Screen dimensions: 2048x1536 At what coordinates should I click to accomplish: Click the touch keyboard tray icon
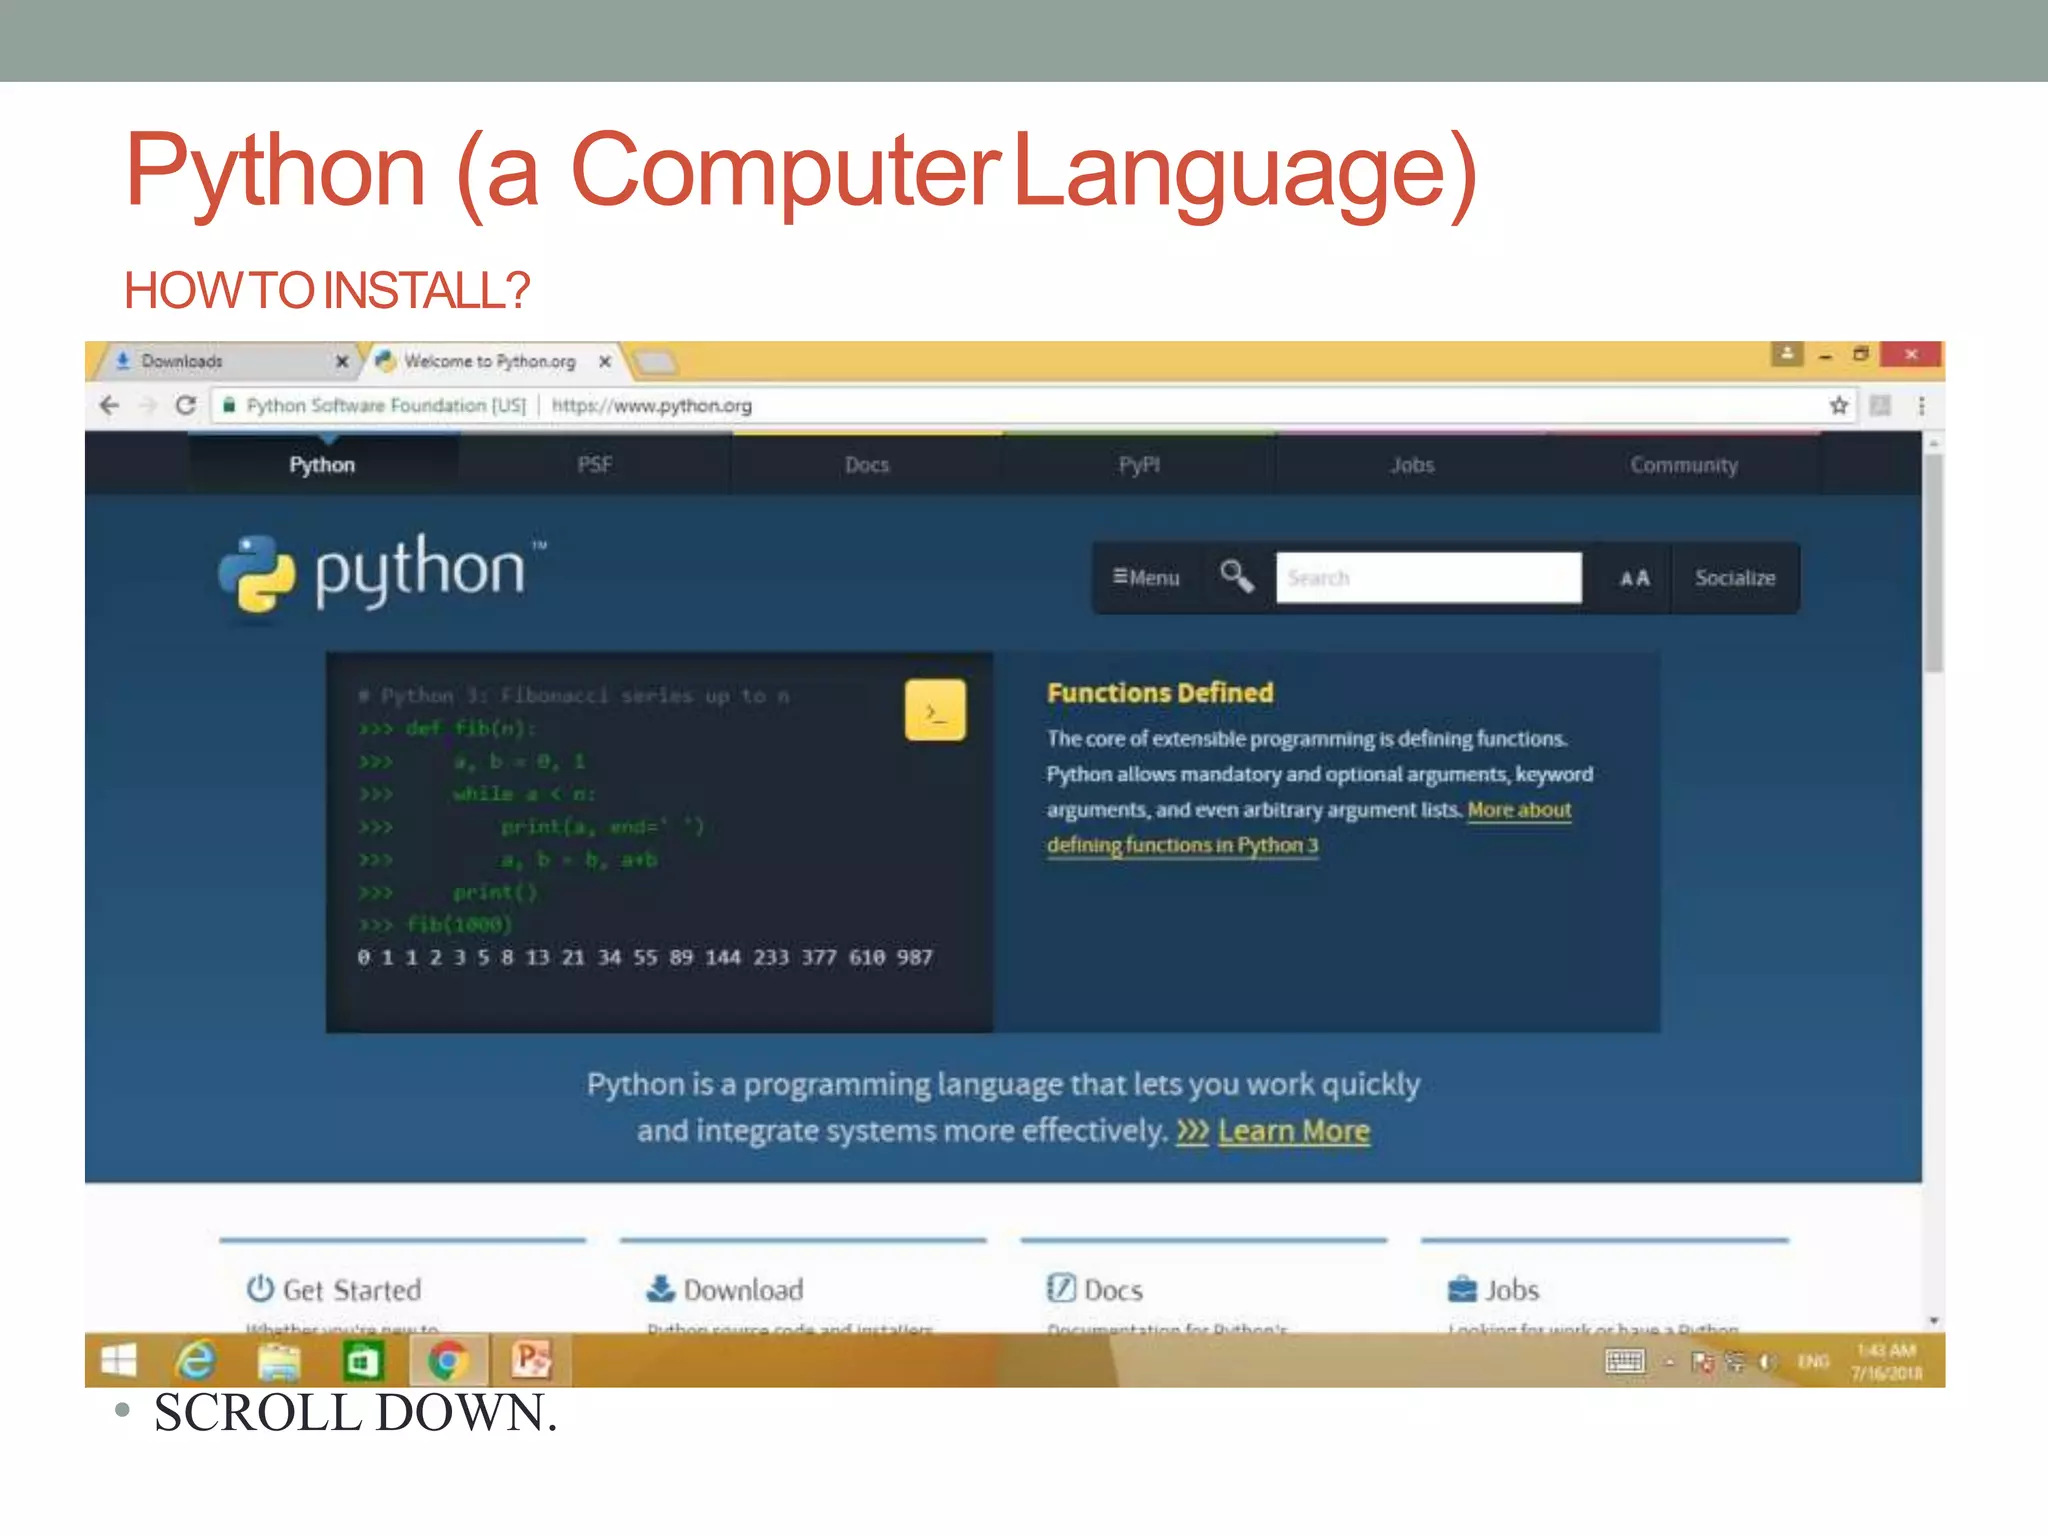1625,1361
